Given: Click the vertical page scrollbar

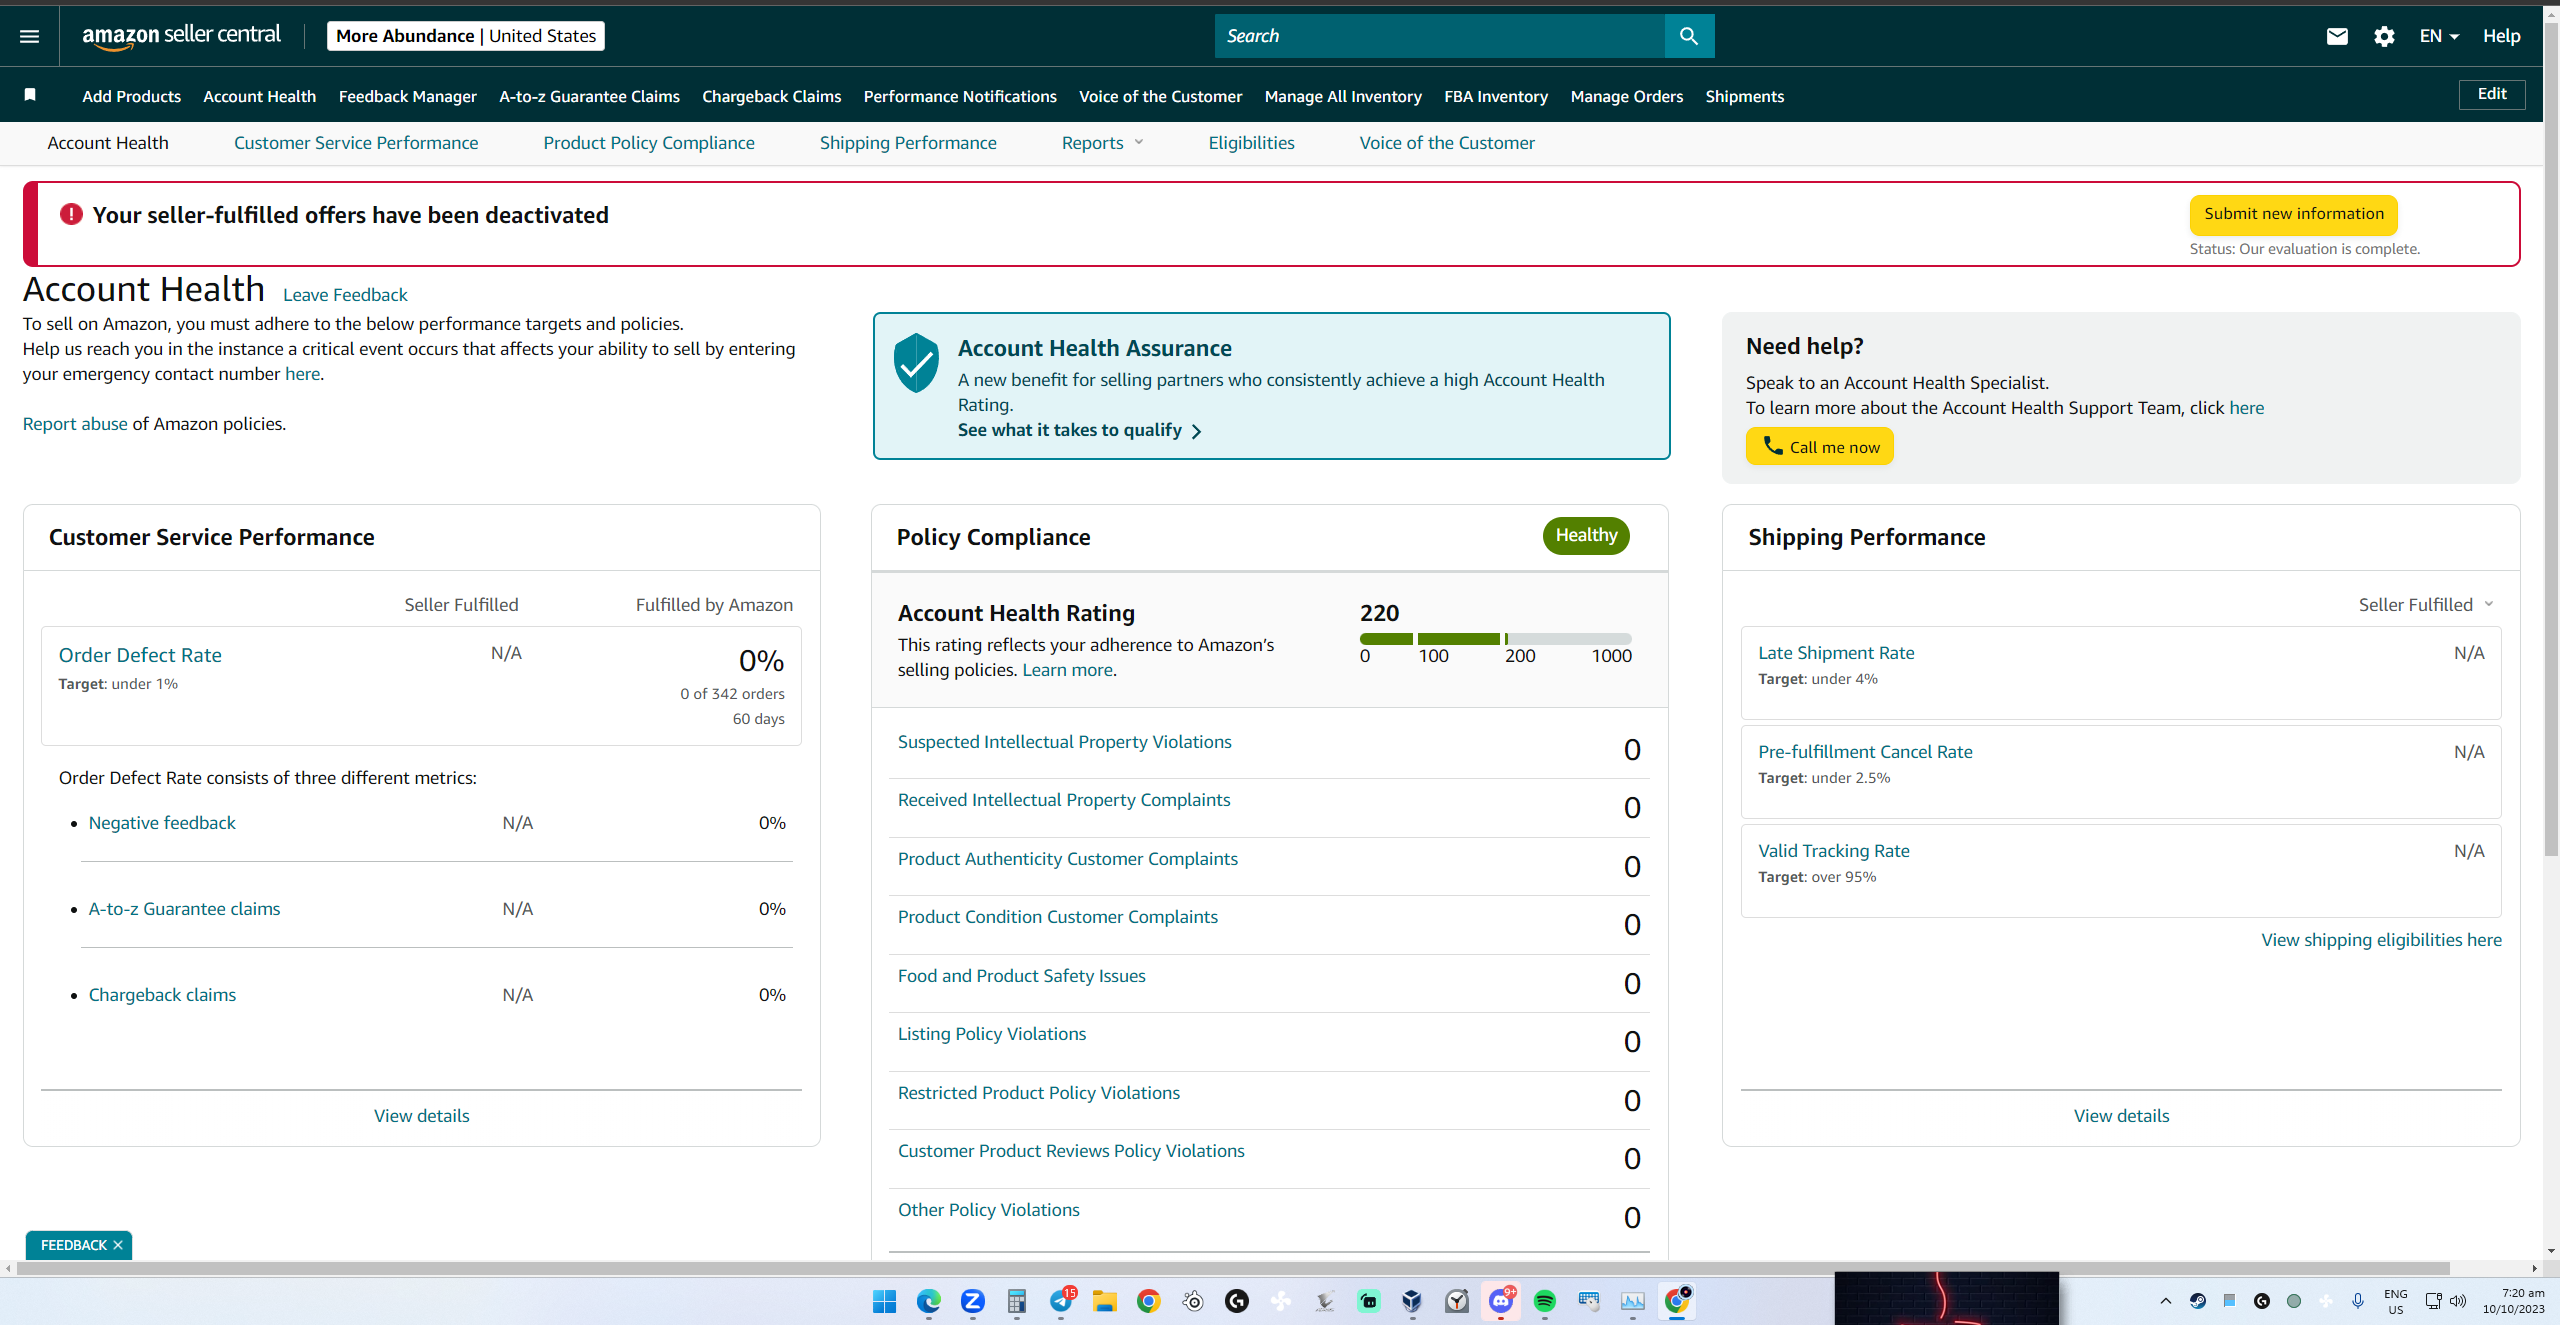Looking at the screenshot, I should [x=2551, y=440].
